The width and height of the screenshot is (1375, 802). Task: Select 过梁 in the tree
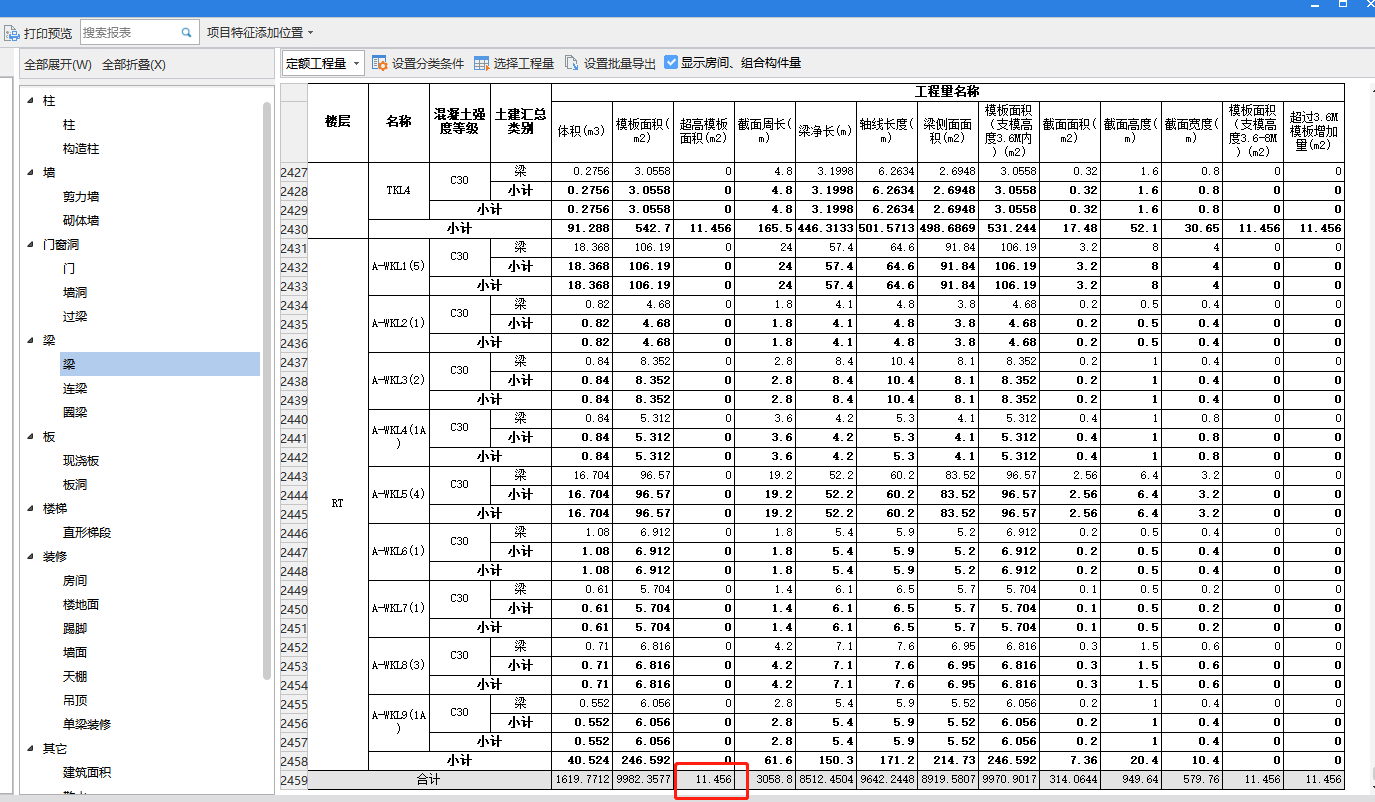pyautogui.click(x=75, y=317)
